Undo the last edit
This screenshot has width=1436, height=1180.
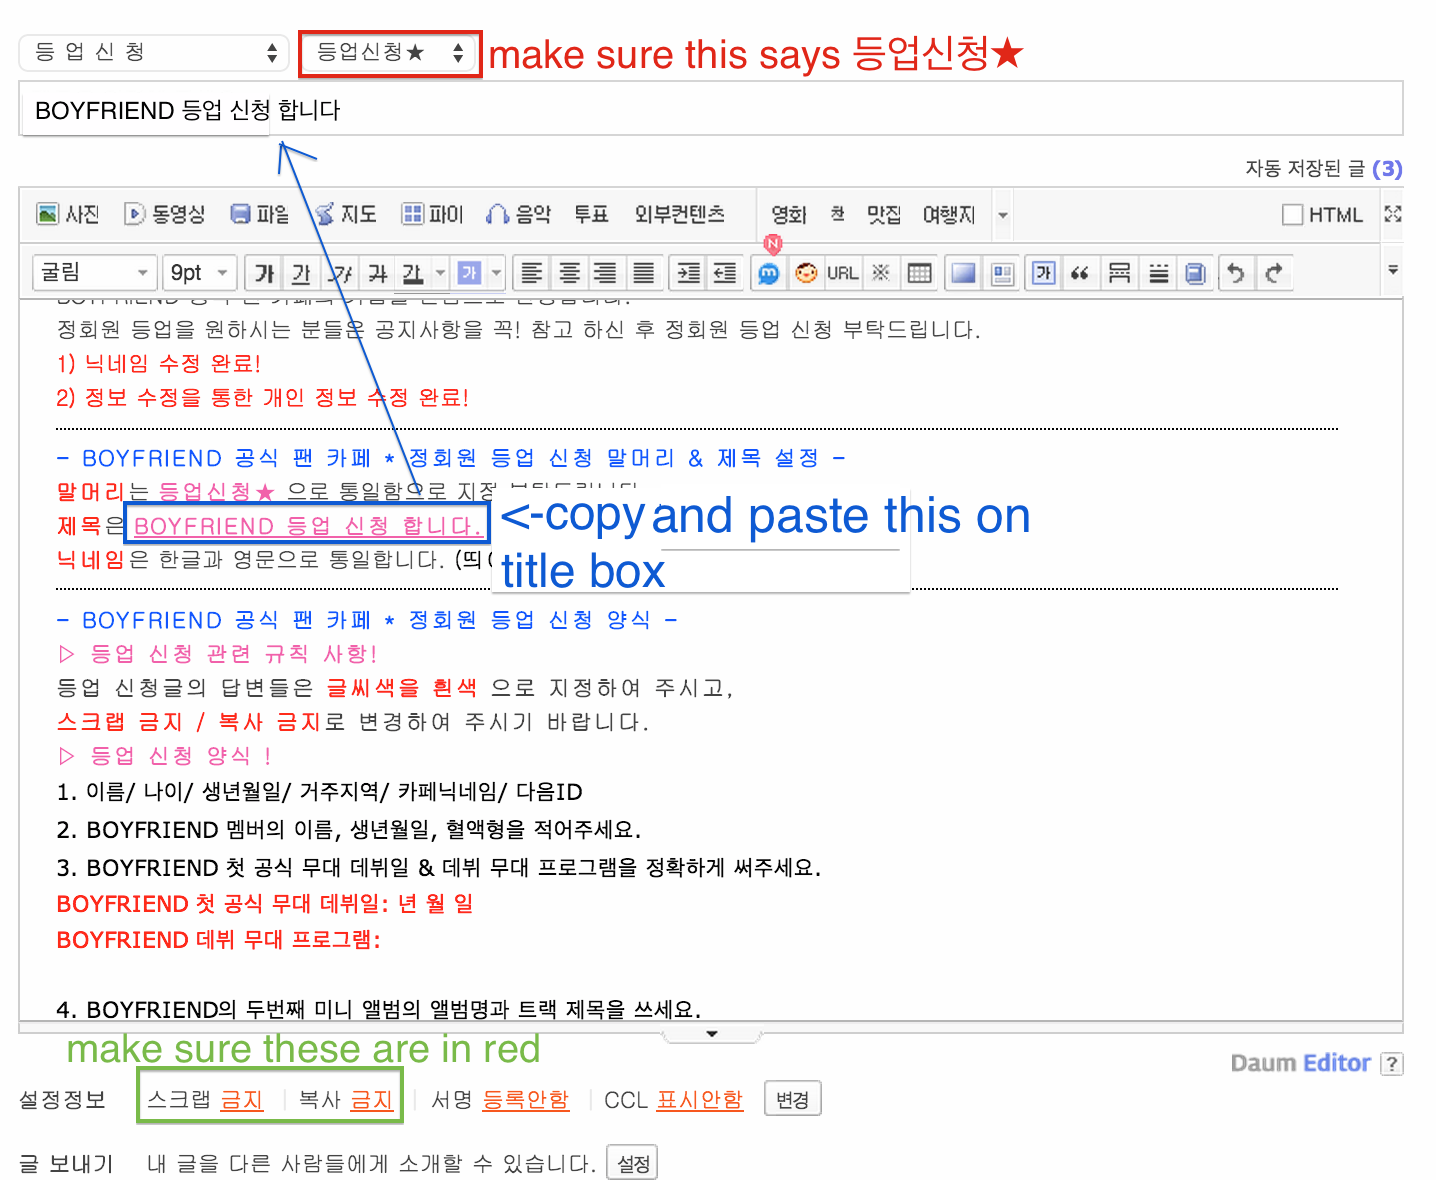click(x=1237, y=273)
